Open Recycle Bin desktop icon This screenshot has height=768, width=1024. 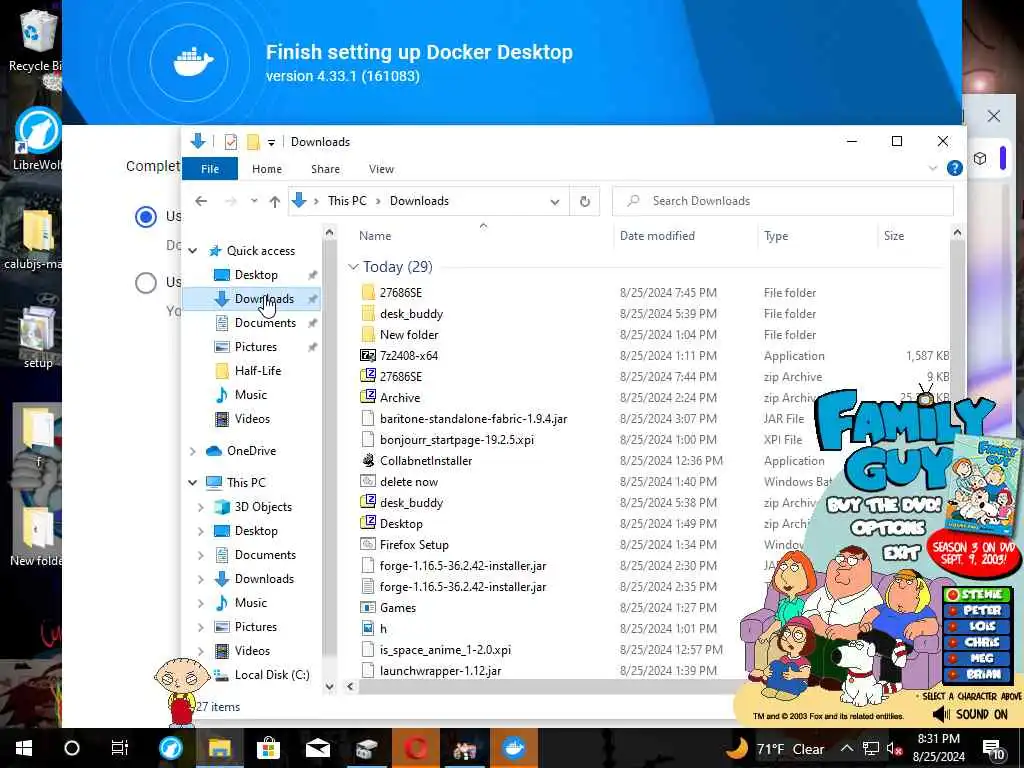35,39
